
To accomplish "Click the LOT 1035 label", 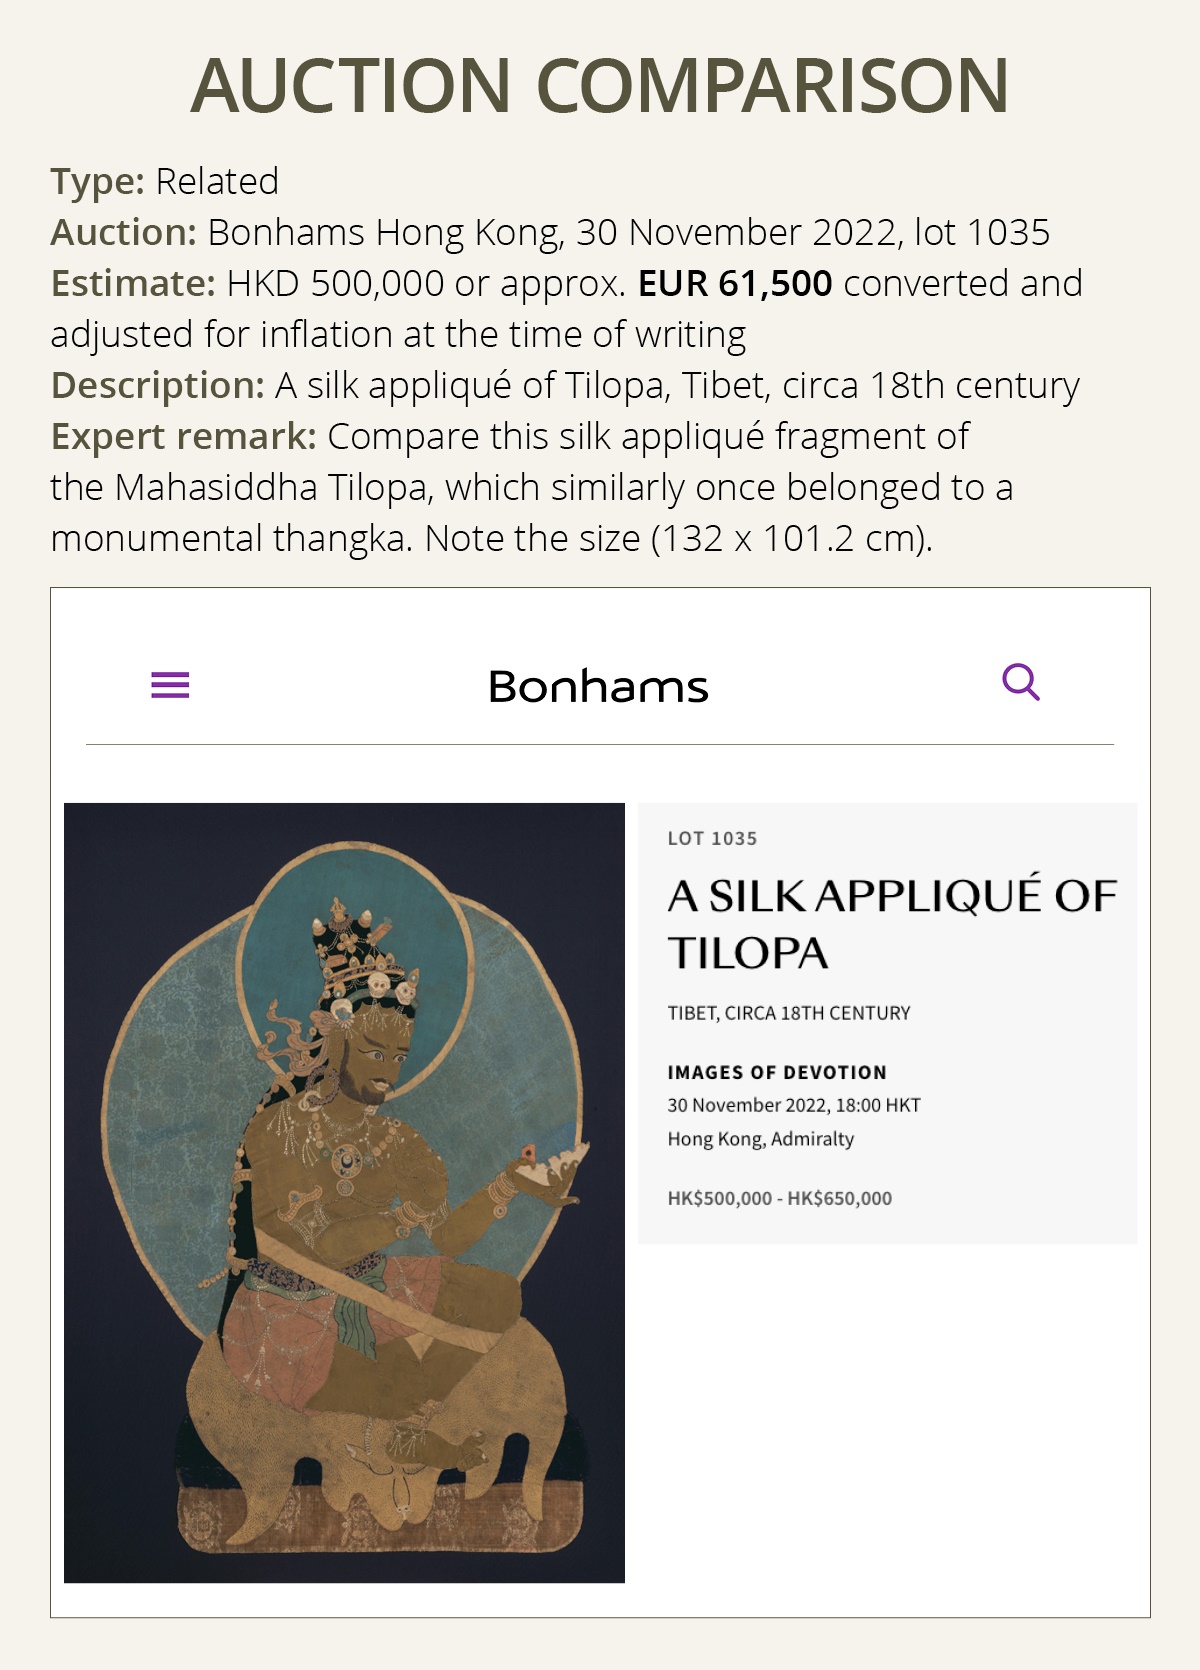I will click(x=710, y=840).
